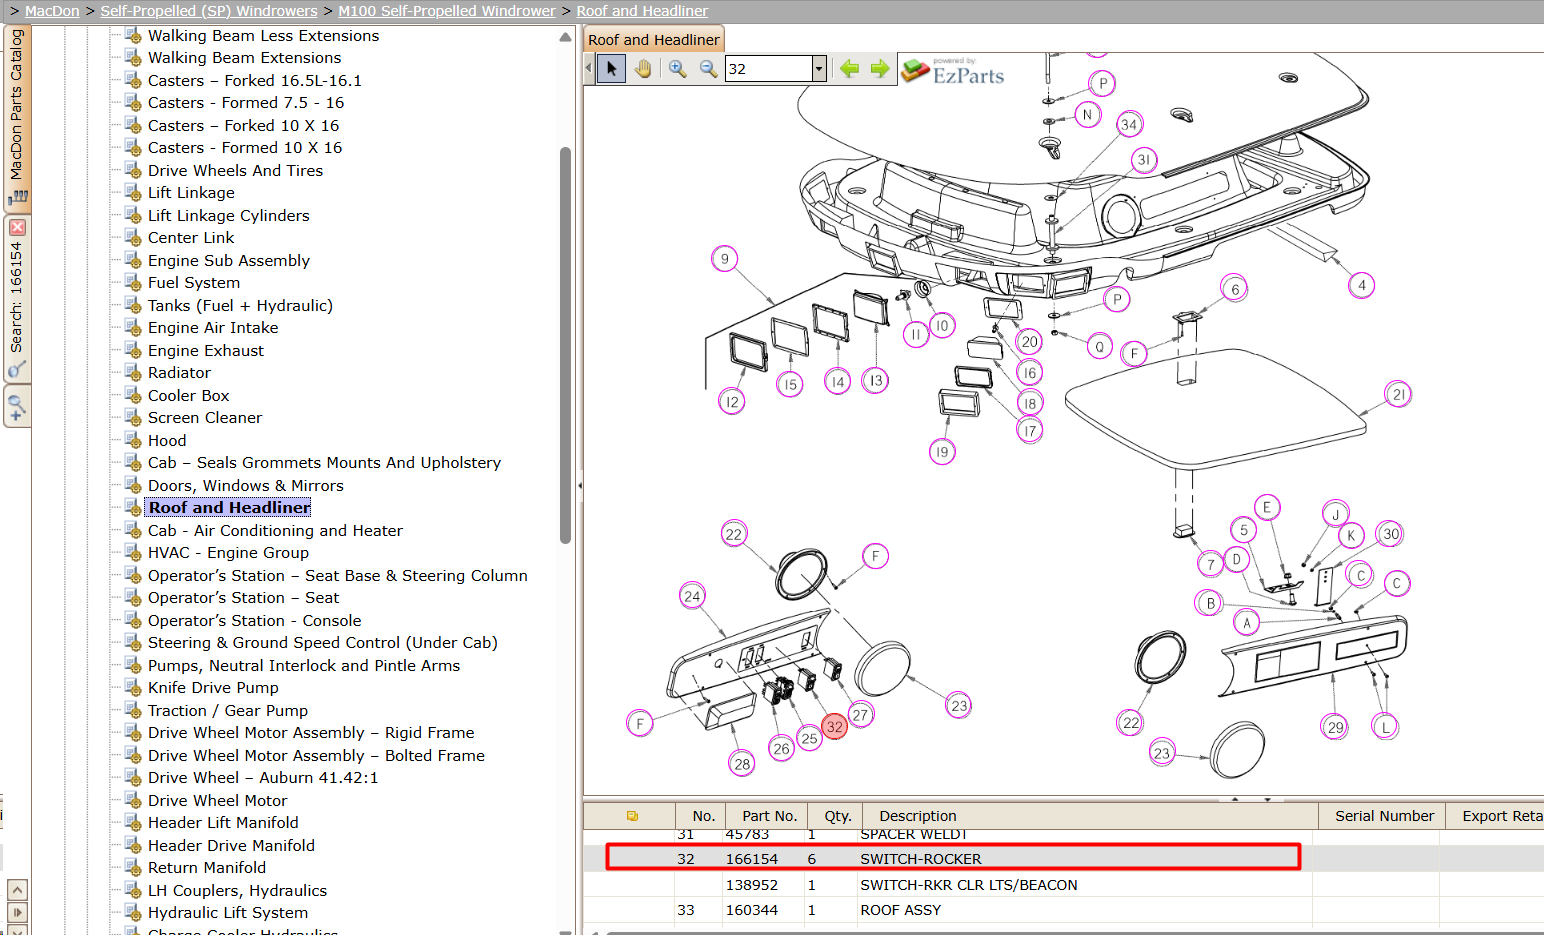Zoom out of the diagram
The width and height of the screenshot is (1544, 935).
708,69
